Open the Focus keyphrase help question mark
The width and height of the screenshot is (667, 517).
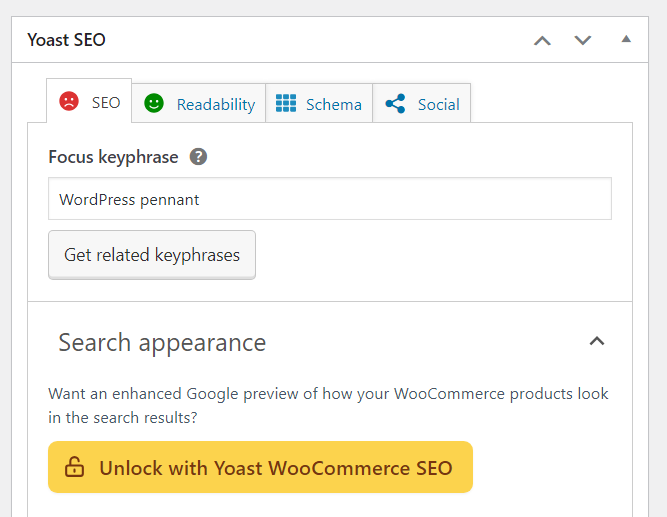199,156
